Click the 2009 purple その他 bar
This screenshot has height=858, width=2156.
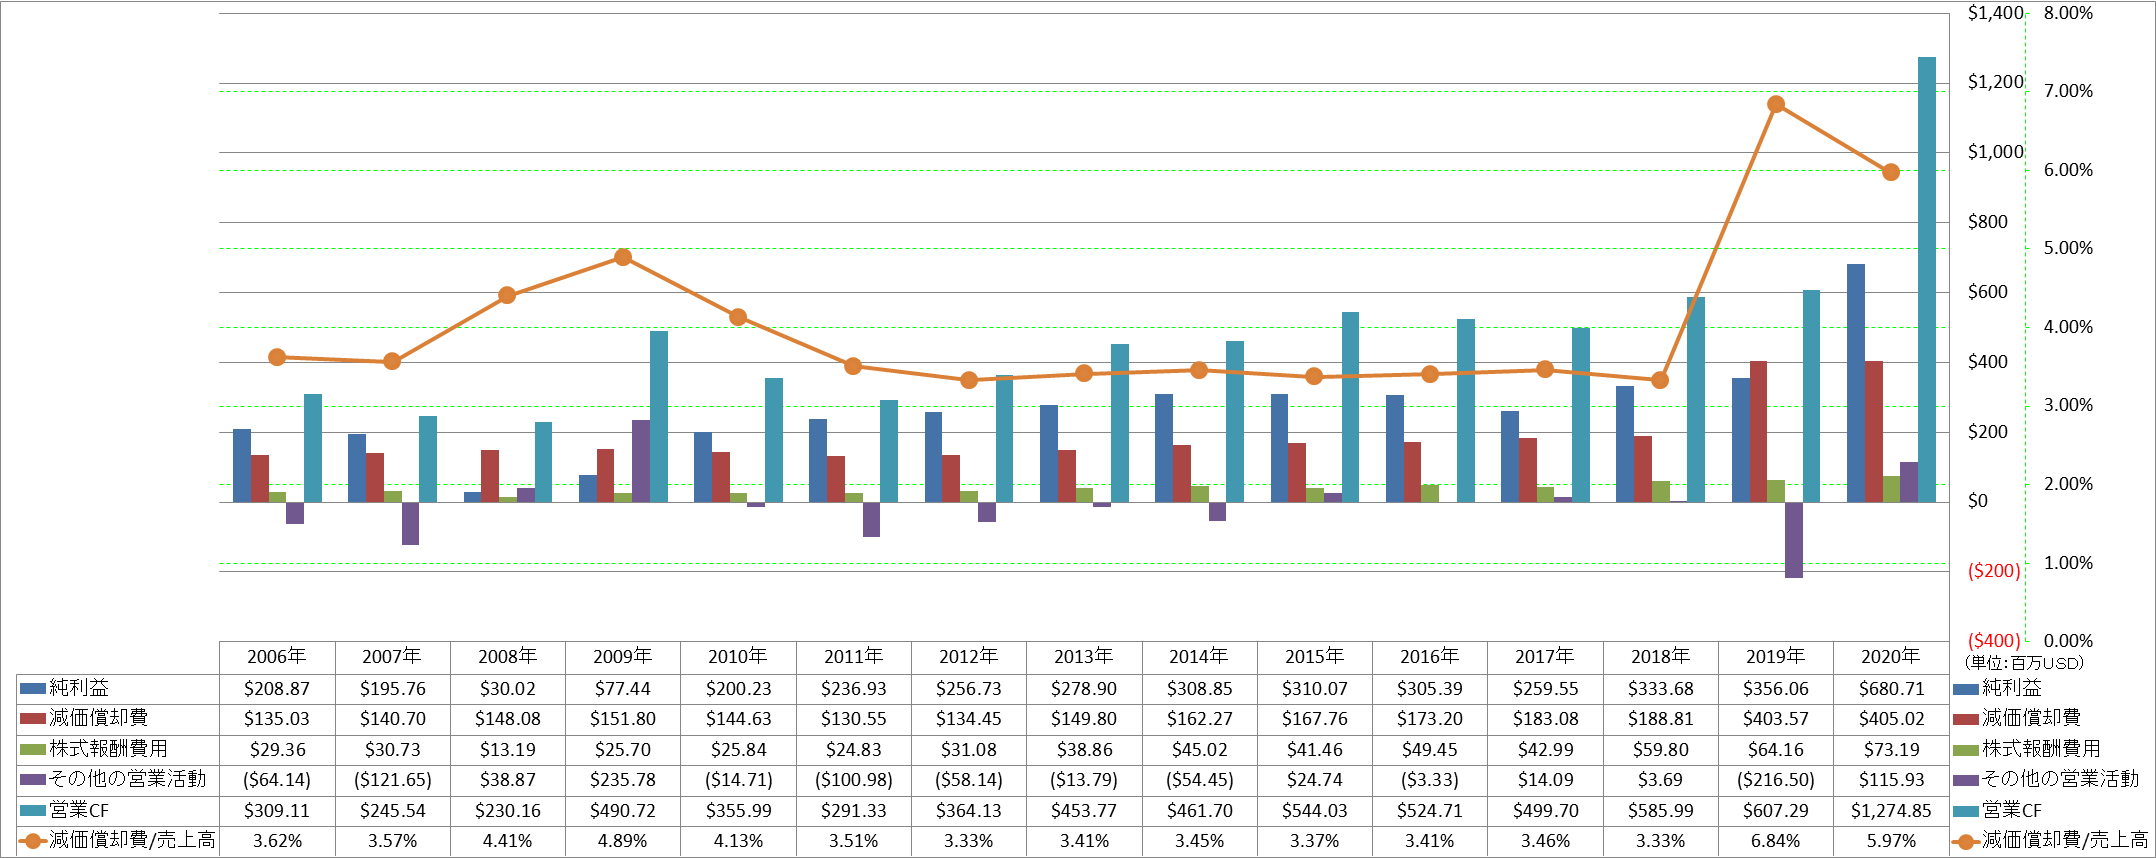pyautogui.click(x=641, y=461)
